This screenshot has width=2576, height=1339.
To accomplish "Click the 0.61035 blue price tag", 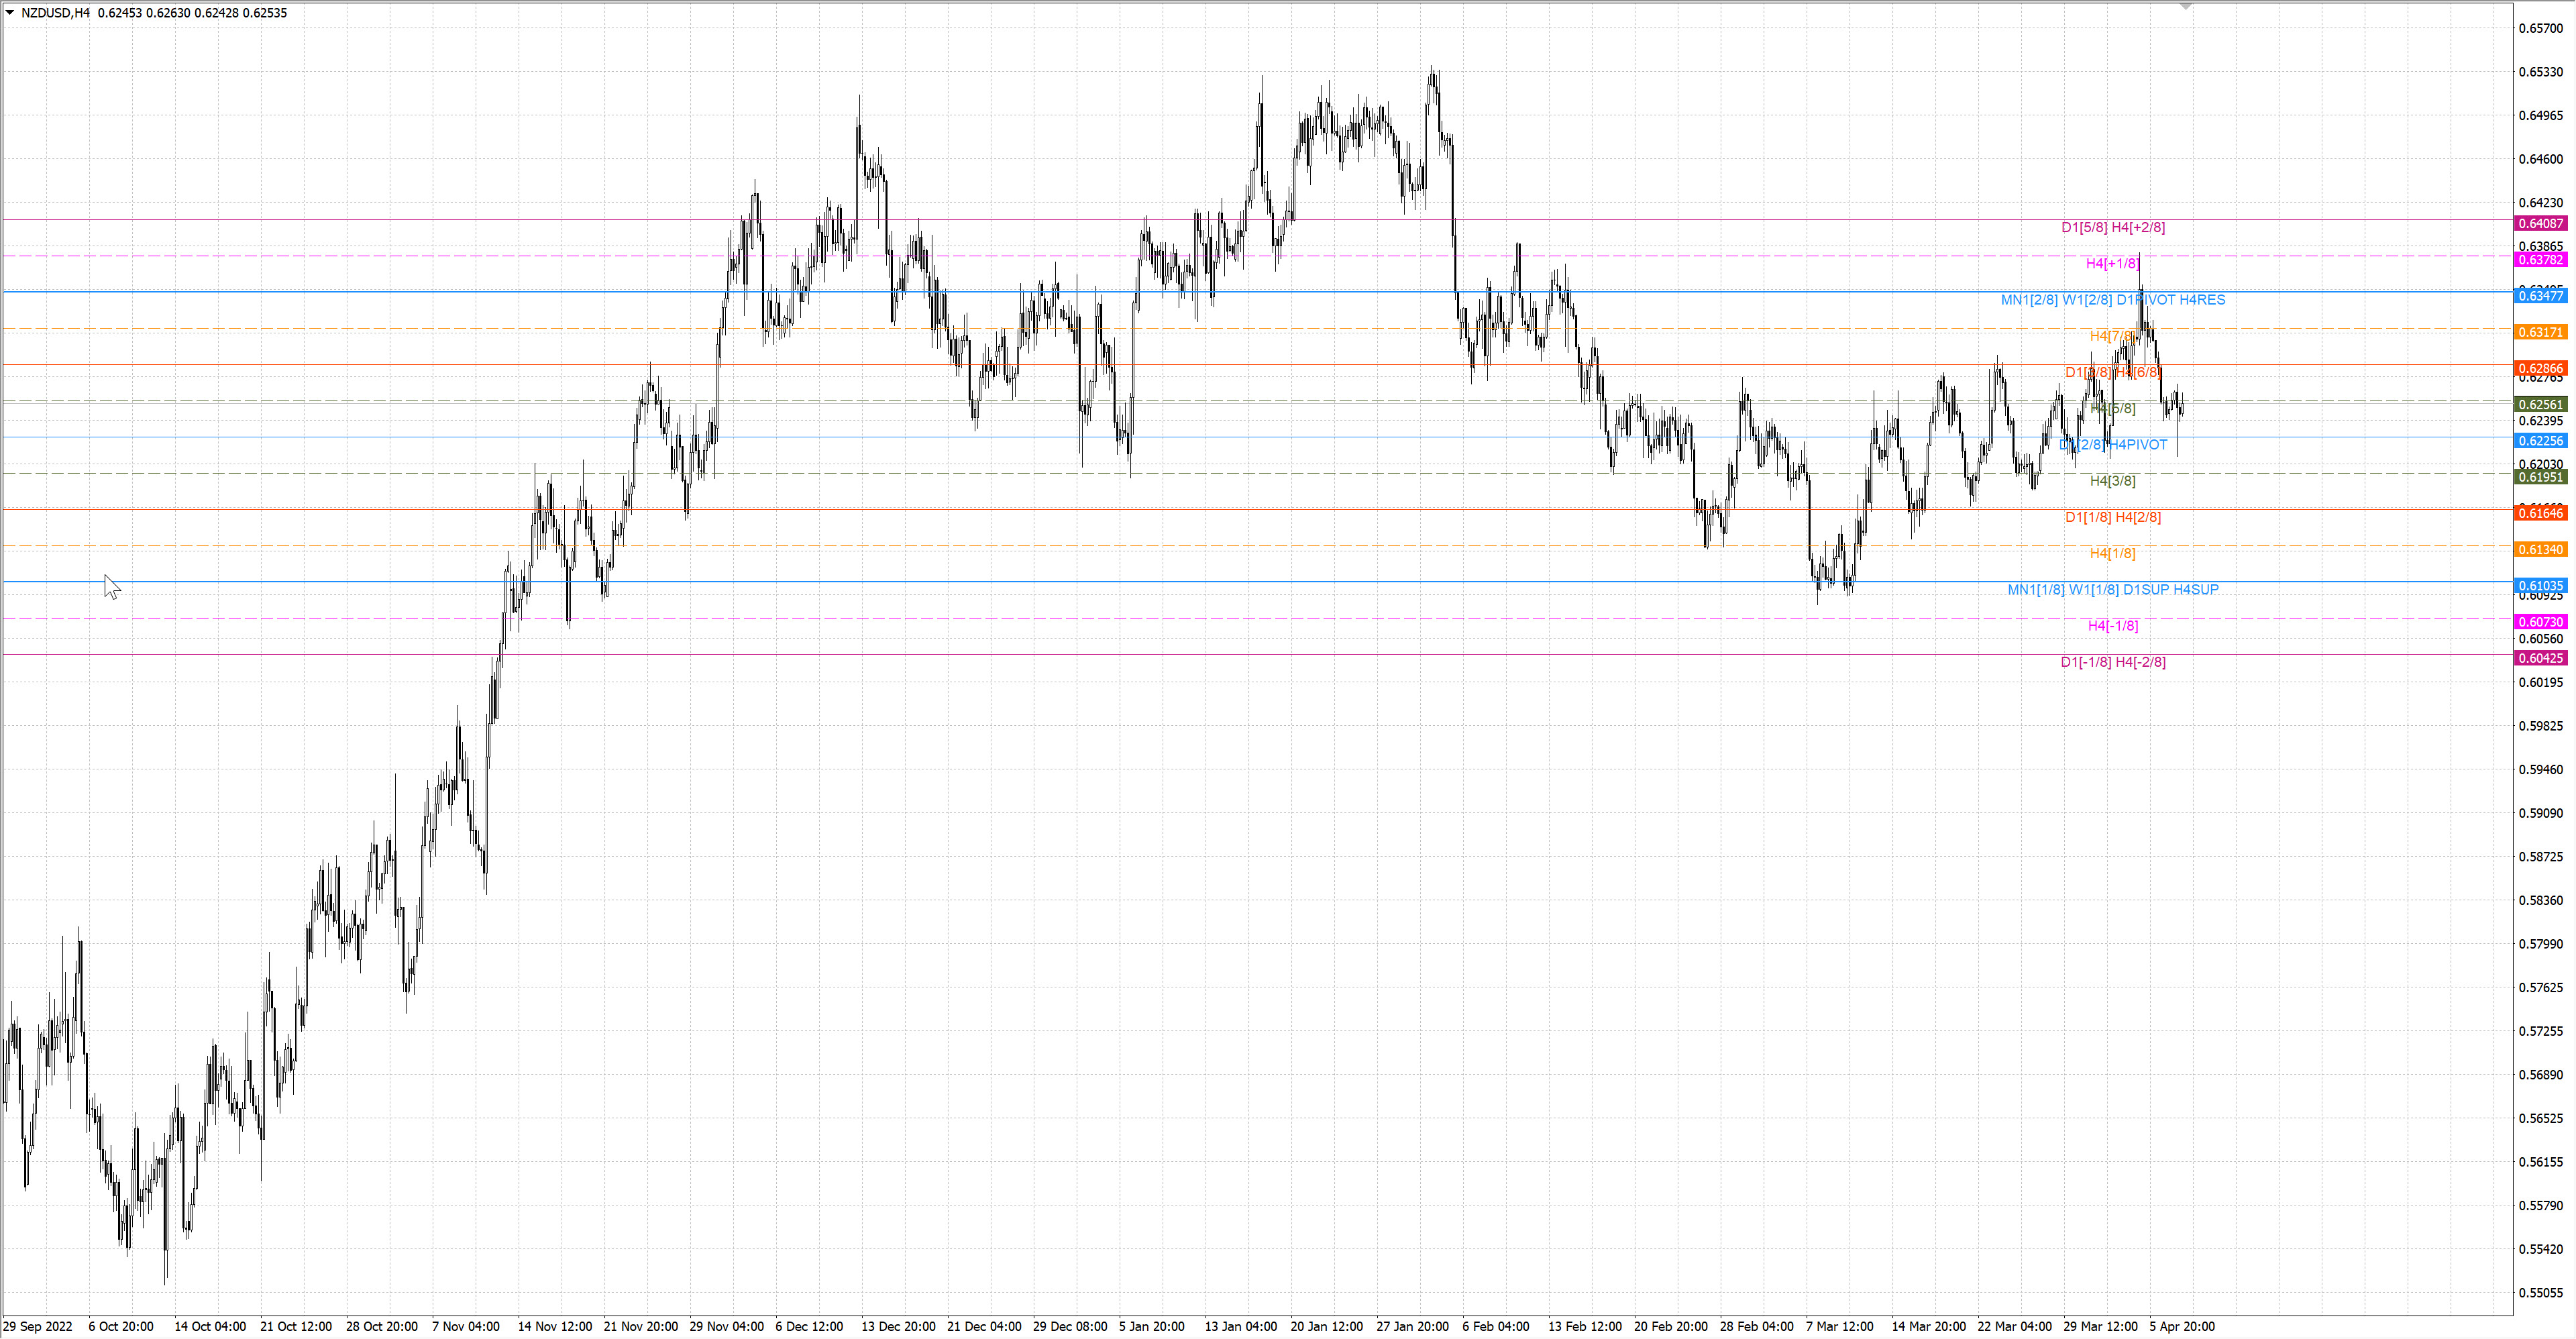I will click(2541, 586).
